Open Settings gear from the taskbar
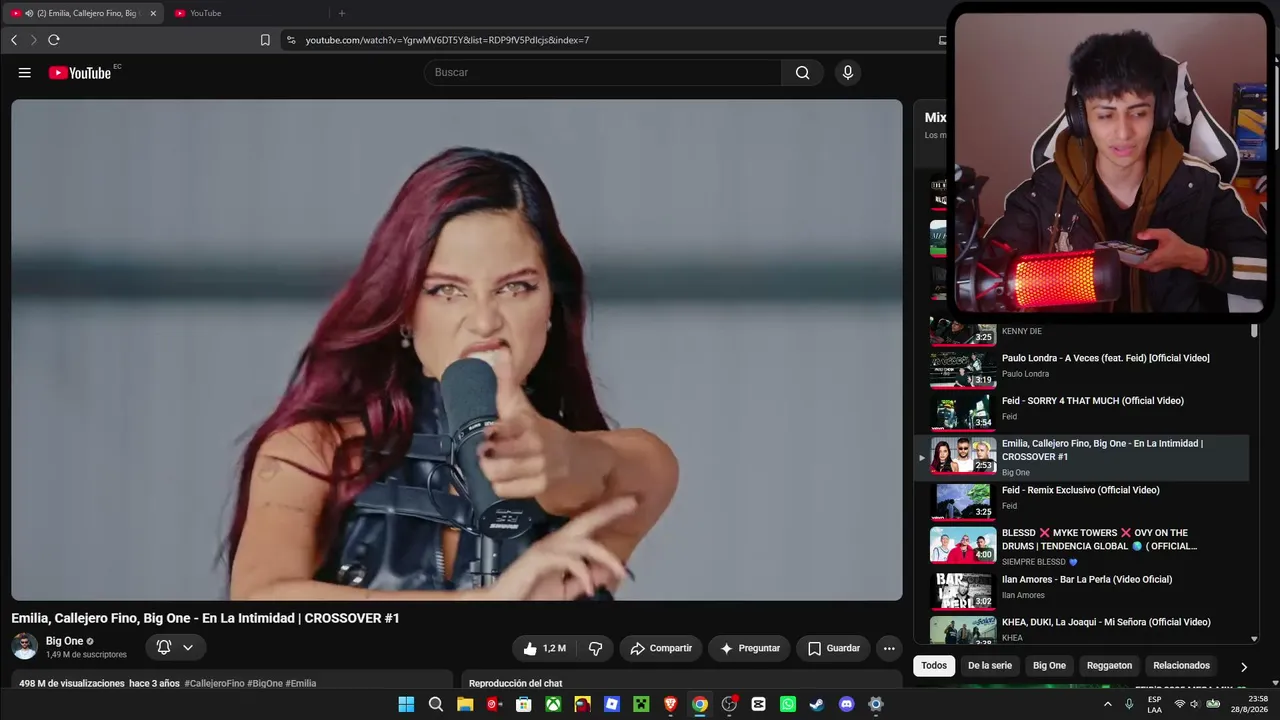 pos(876,704)
